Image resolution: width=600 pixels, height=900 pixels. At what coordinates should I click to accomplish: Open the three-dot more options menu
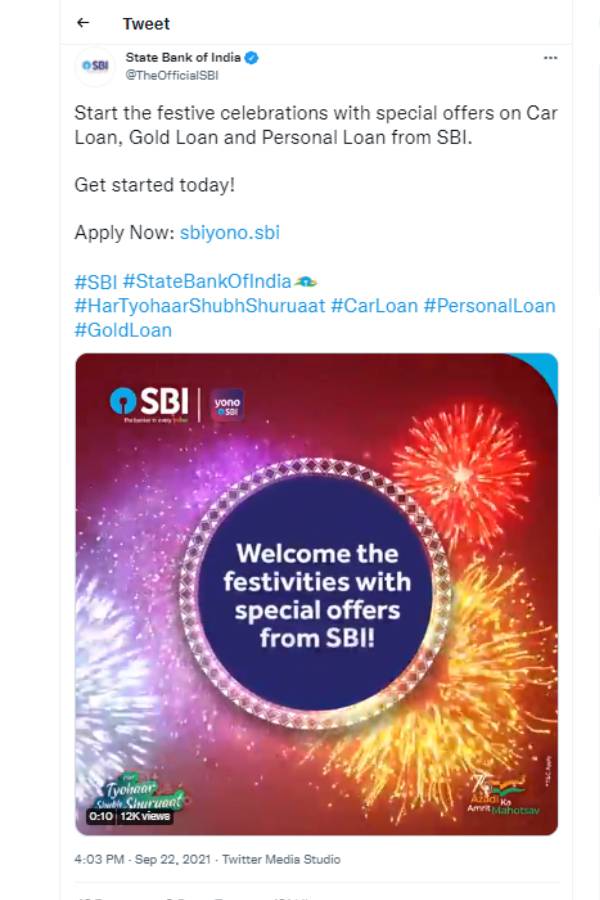(x=550, y=58)
